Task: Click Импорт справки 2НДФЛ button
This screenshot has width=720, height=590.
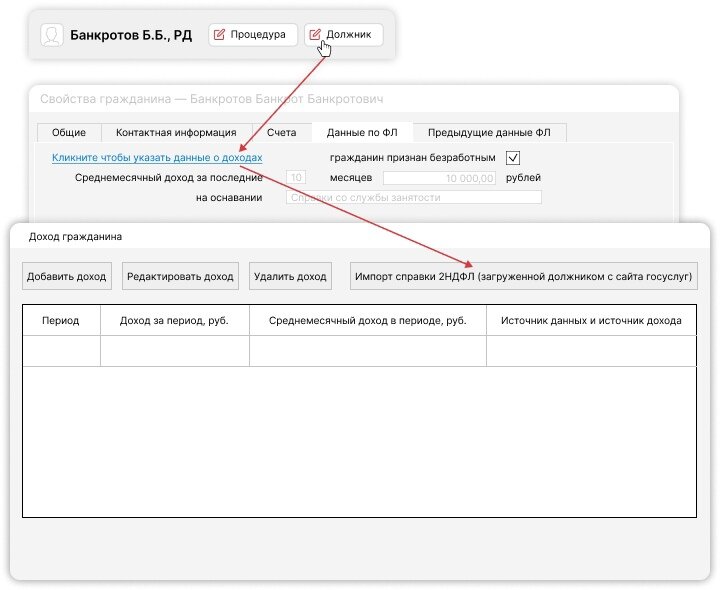Action: (524, 276)
